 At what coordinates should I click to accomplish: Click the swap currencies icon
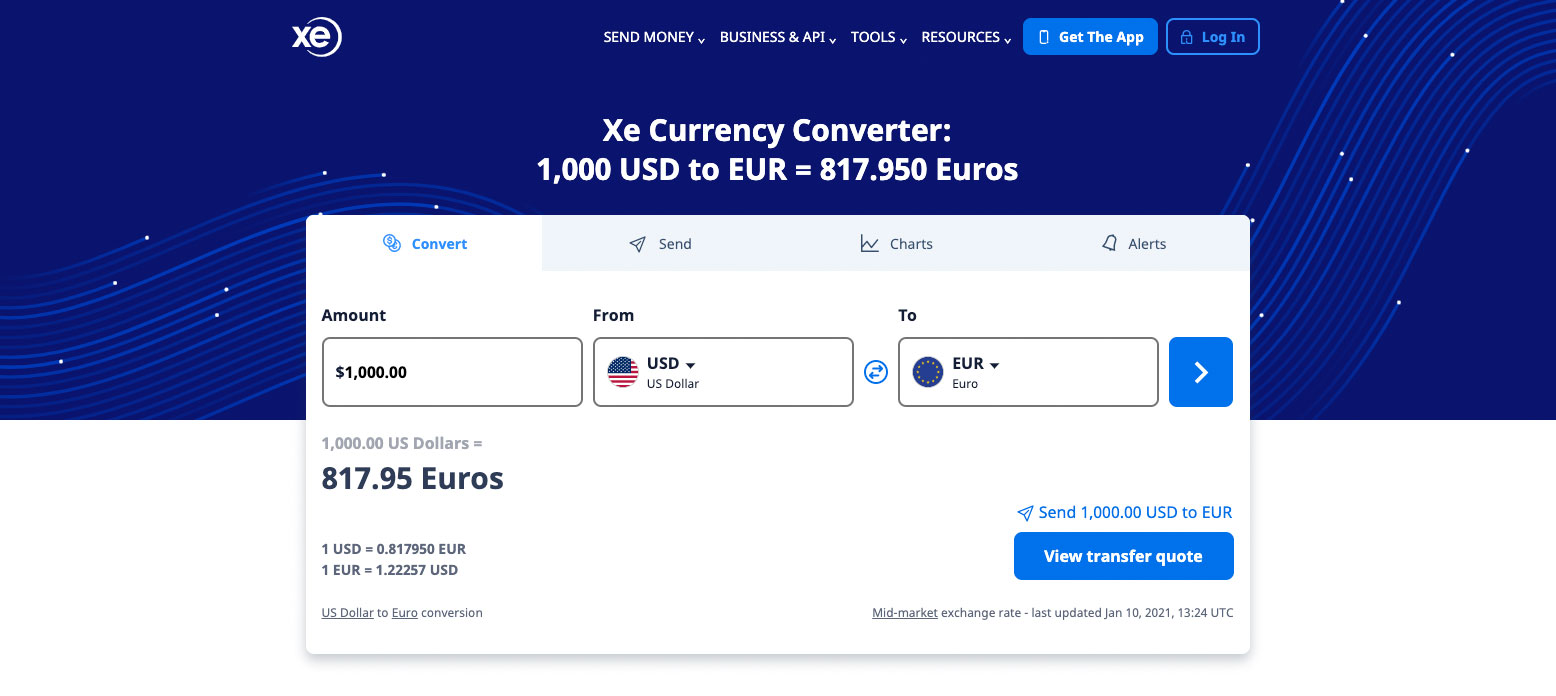(x=876, y=372)
